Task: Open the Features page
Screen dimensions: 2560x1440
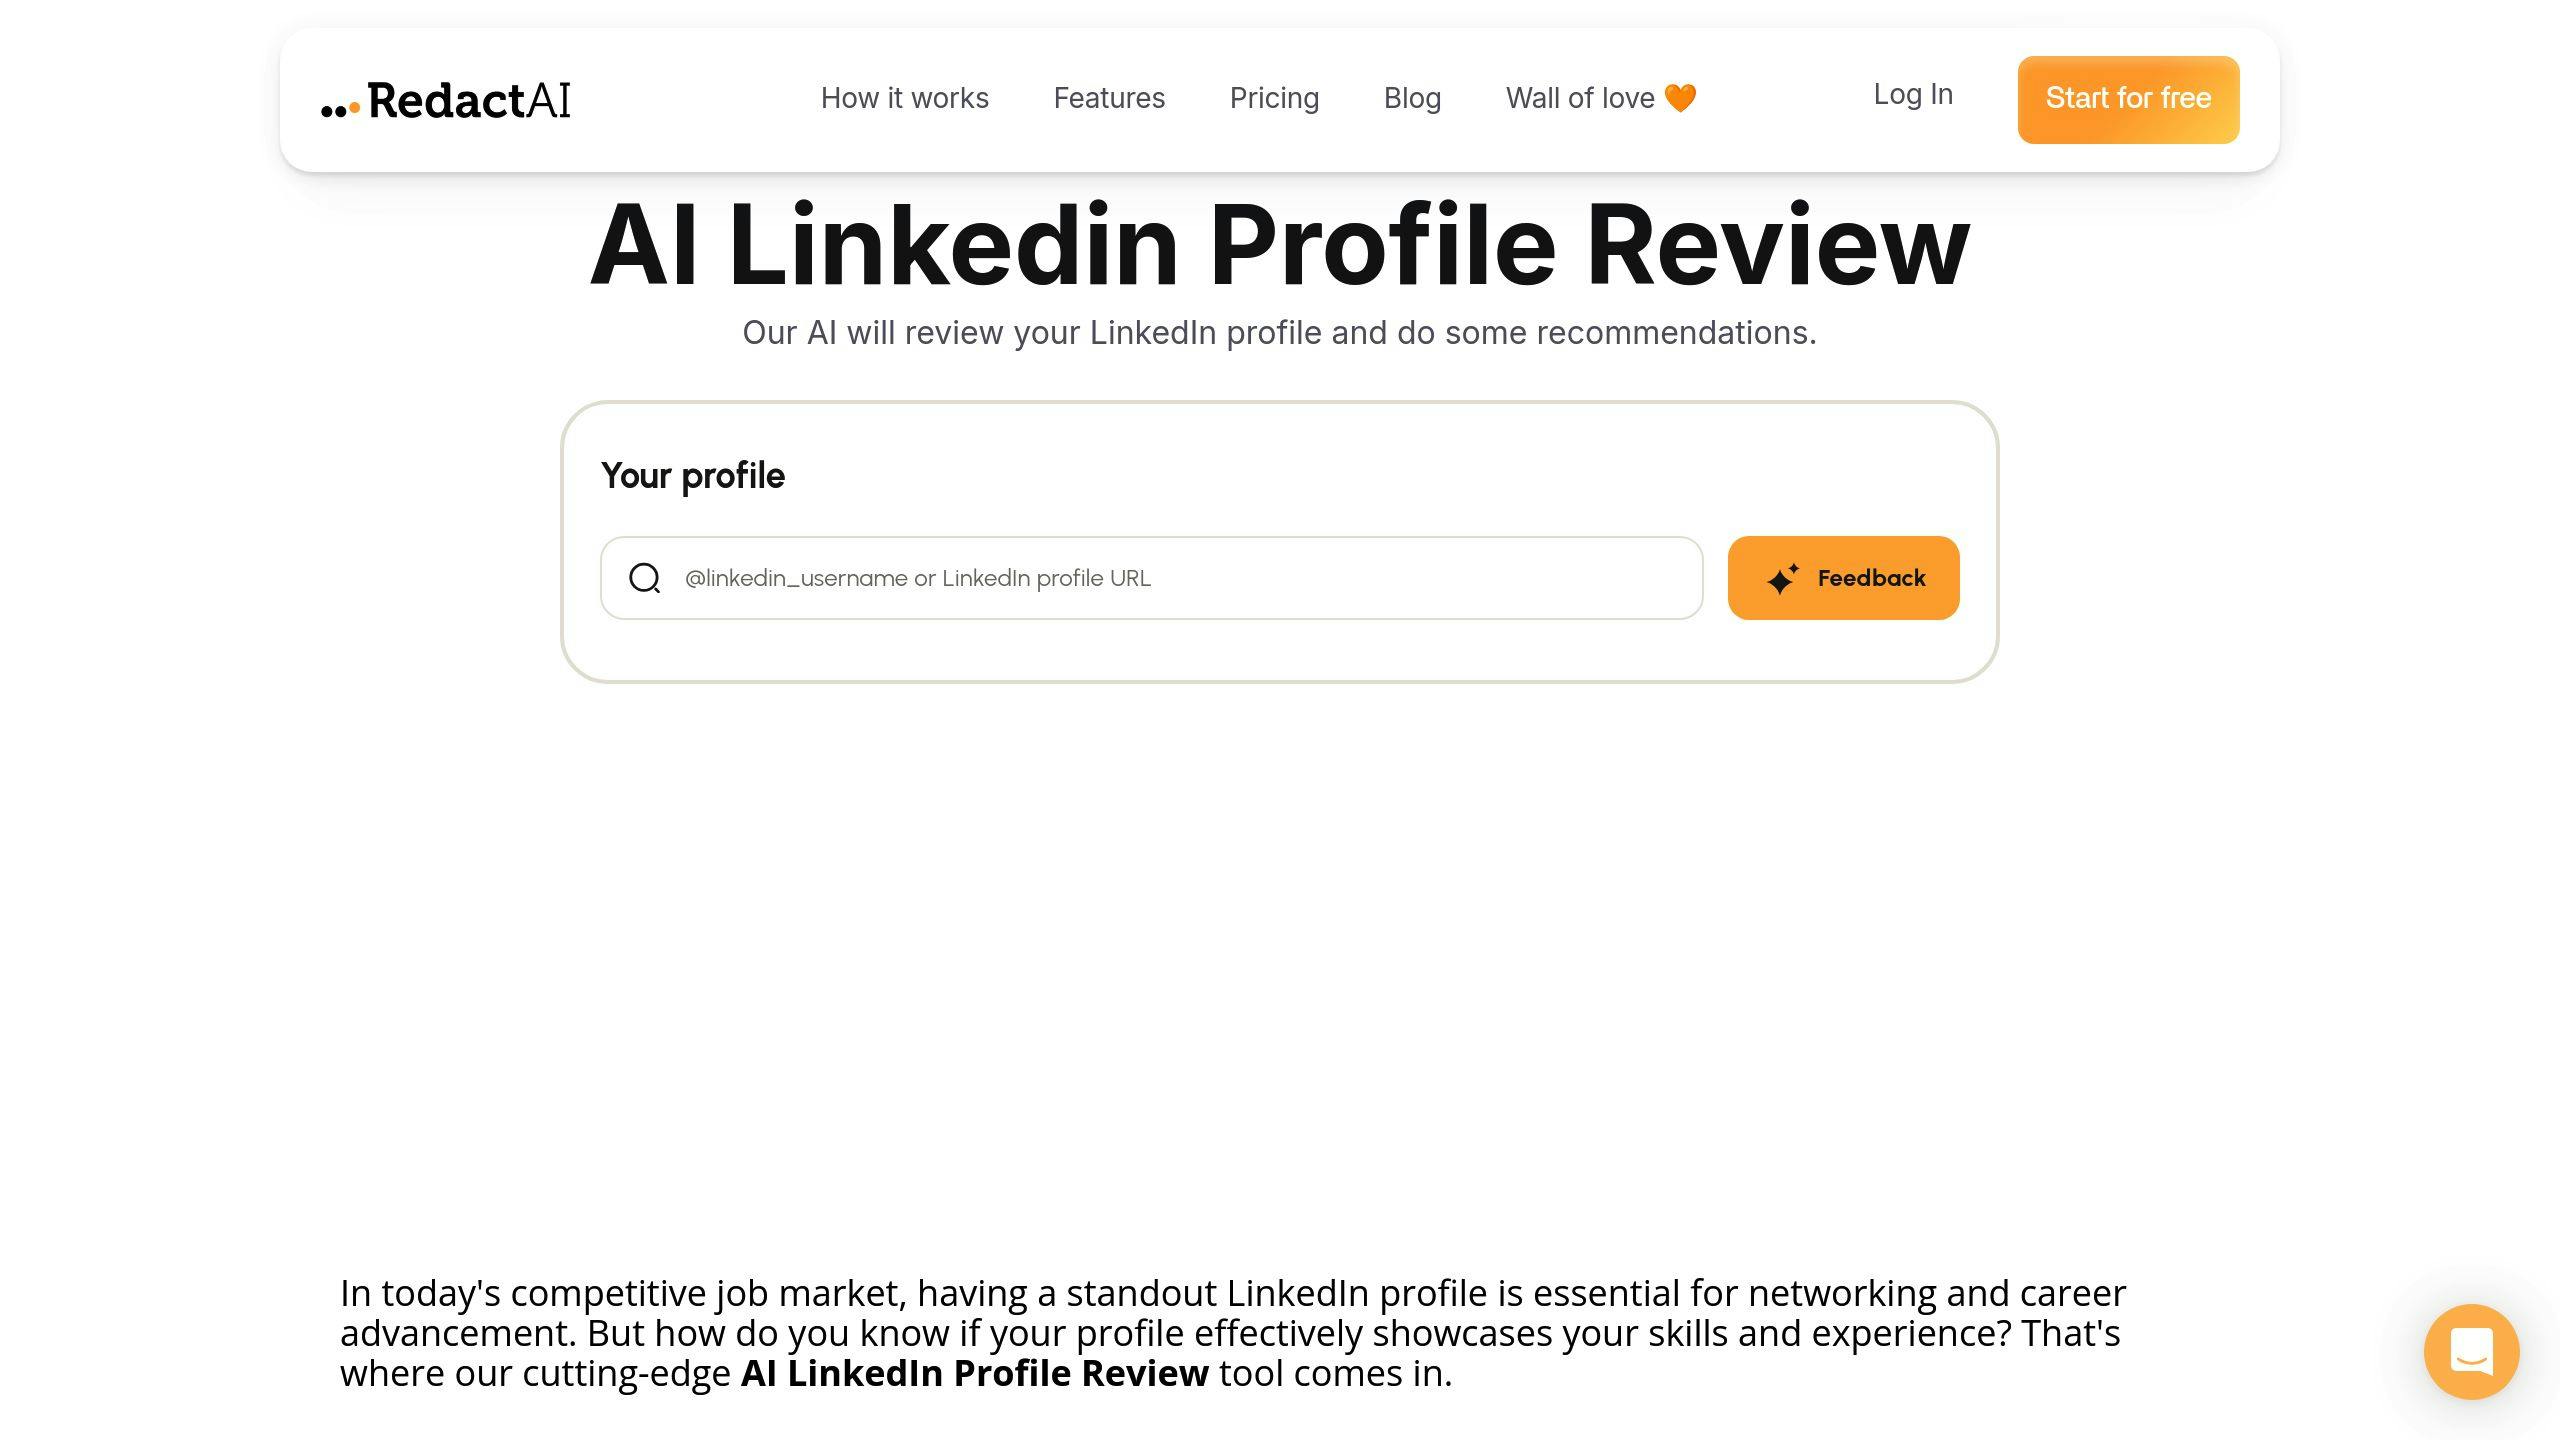Action: coord(1109,98)
